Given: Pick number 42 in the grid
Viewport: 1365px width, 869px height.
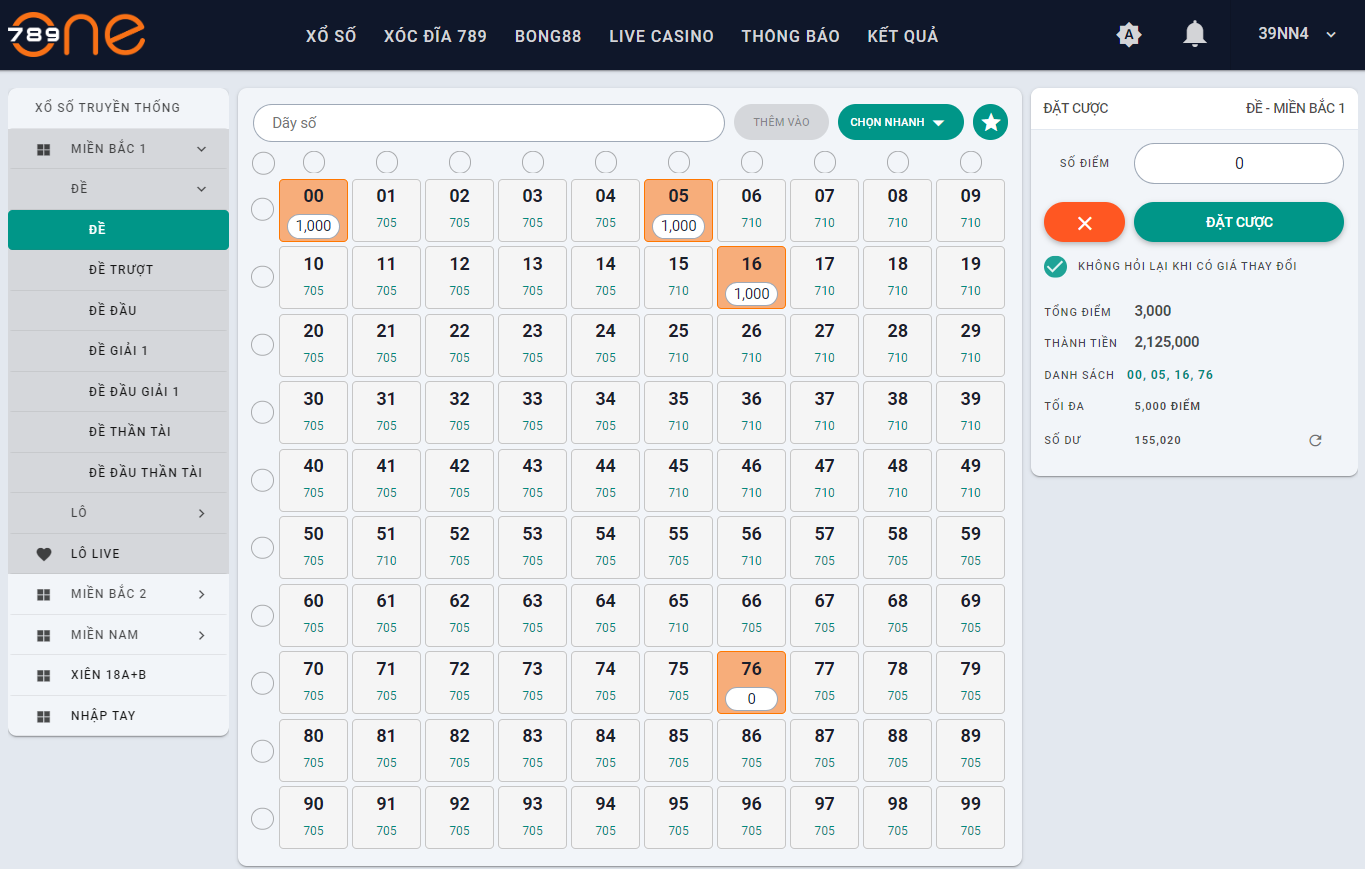Looking at the screenshot, I should pos(460,480).
